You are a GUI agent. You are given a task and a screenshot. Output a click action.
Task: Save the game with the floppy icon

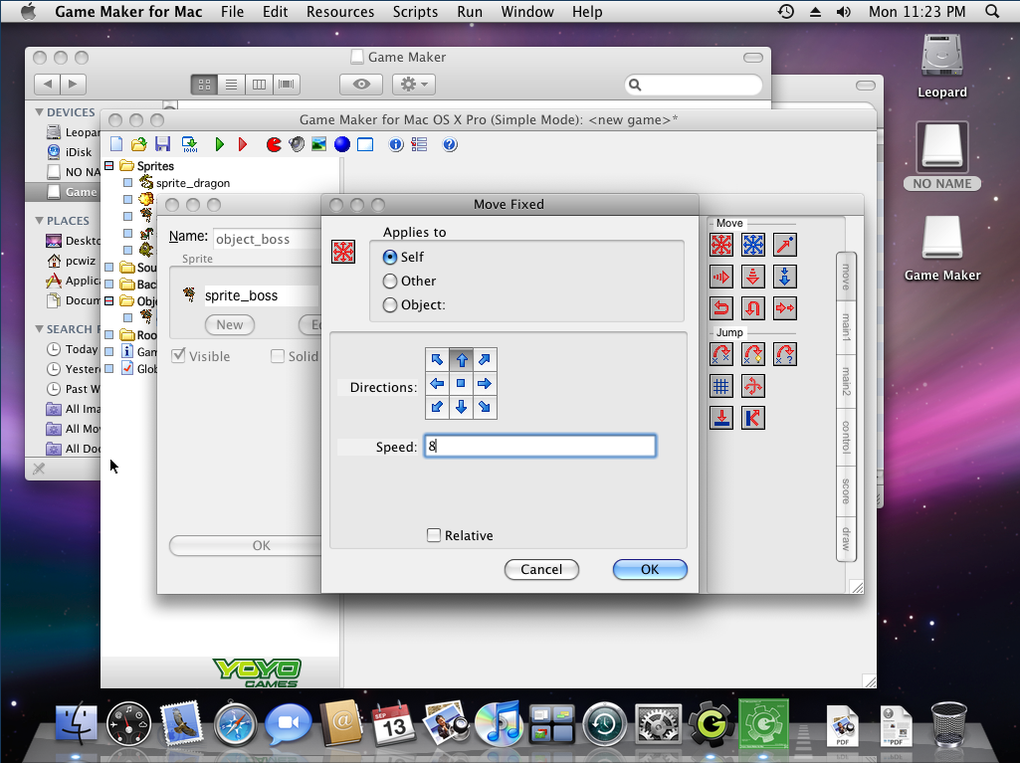coord(163,144)
